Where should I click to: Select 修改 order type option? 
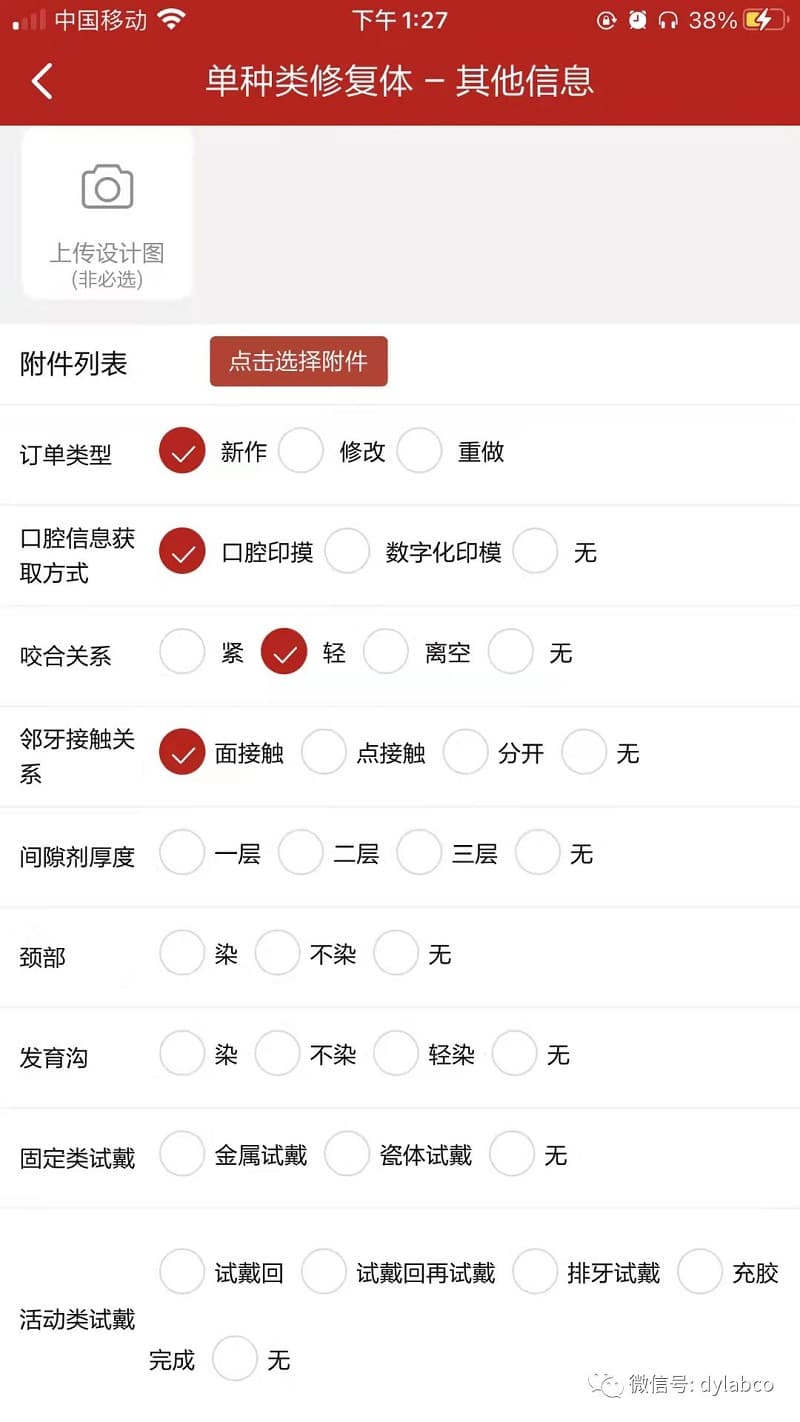[x=301, y=451]
